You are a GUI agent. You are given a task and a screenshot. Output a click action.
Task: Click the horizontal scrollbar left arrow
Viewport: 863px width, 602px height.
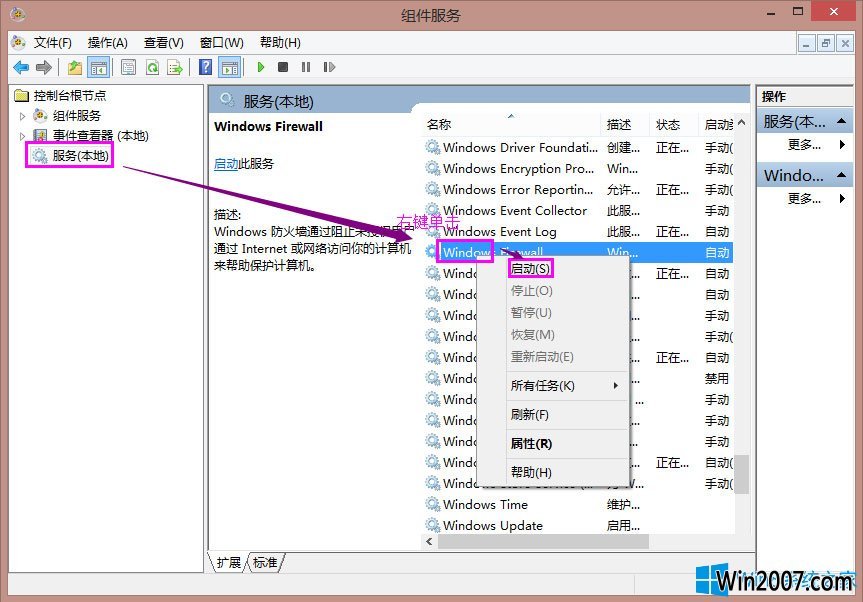(429, 541)
